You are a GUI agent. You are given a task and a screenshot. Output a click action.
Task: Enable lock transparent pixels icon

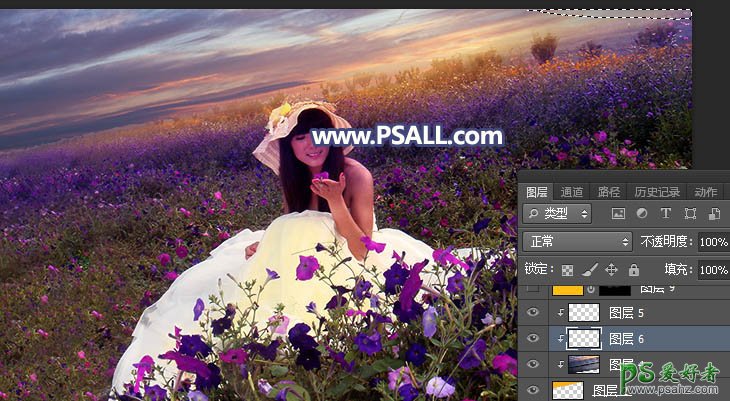click(569, 270)
